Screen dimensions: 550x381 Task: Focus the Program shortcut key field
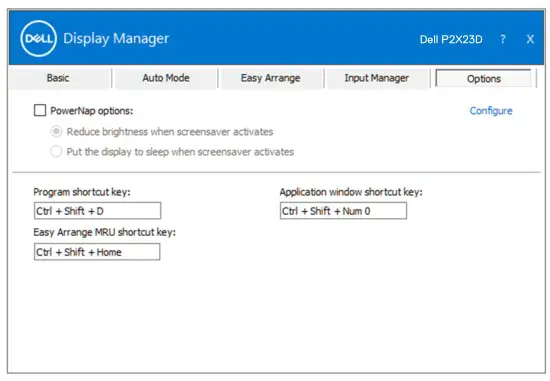pos(98,210)
